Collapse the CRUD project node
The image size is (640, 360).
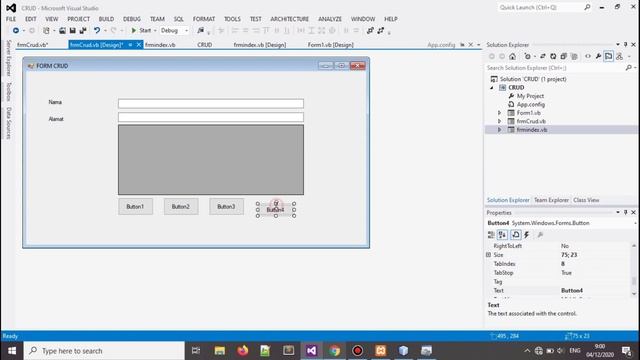(x=492, y=88)
